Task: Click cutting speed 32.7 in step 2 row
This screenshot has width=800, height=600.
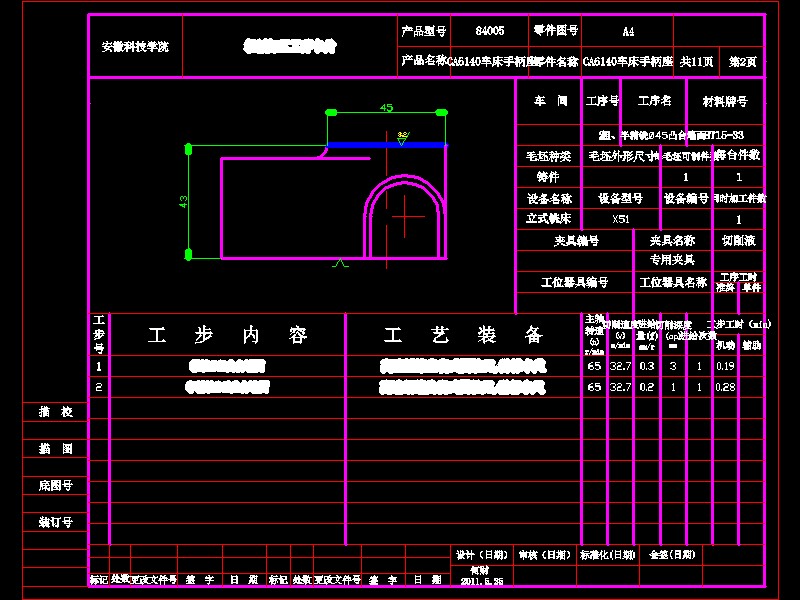Action: point(620,387)
